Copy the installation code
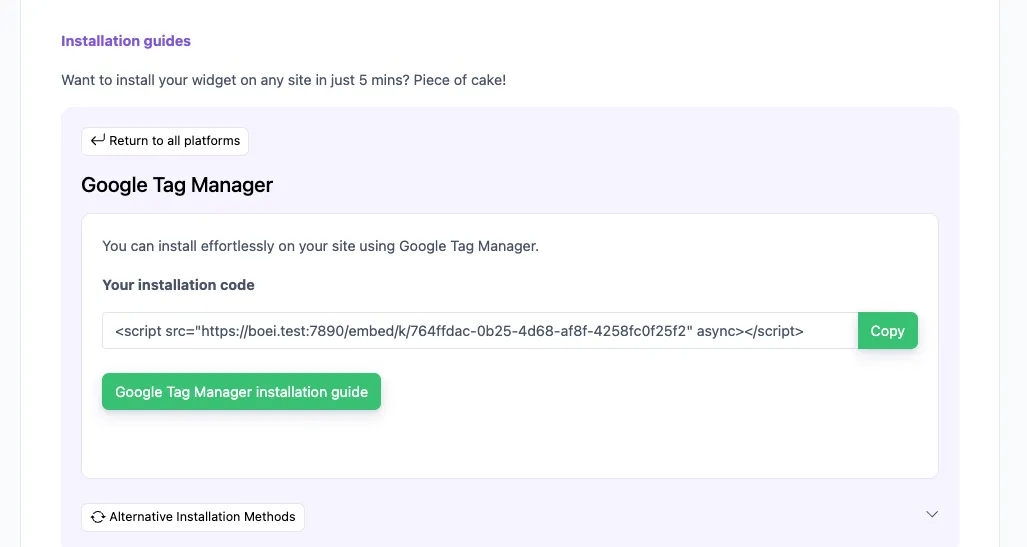 [x=887, y=331]
